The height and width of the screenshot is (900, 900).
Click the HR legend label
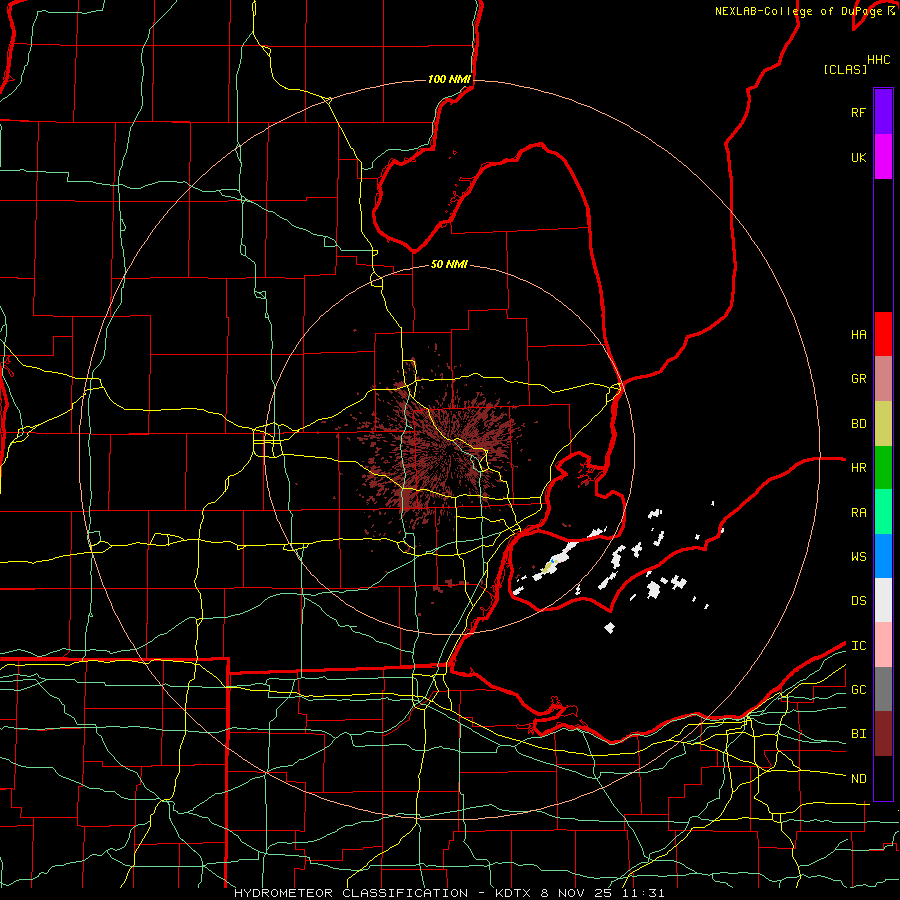click(858, 468)
